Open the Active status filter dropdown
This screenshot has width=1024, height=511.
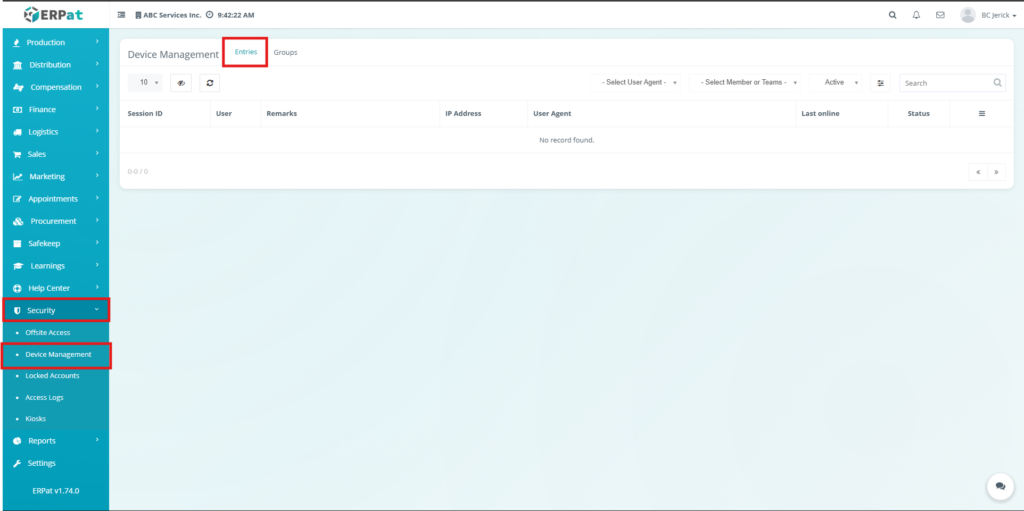(x=840, y=83)
